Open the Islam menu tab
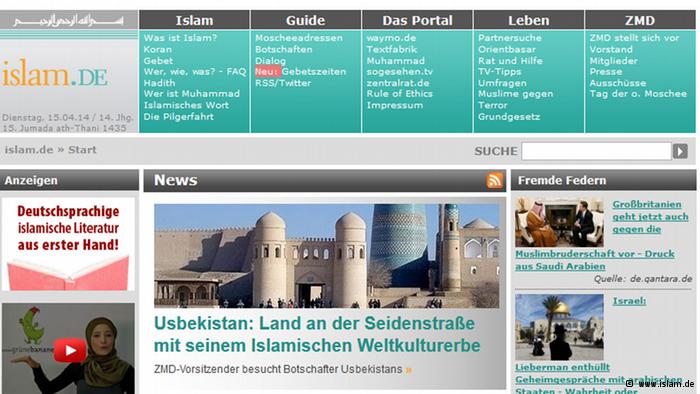 tap(194, 20)
